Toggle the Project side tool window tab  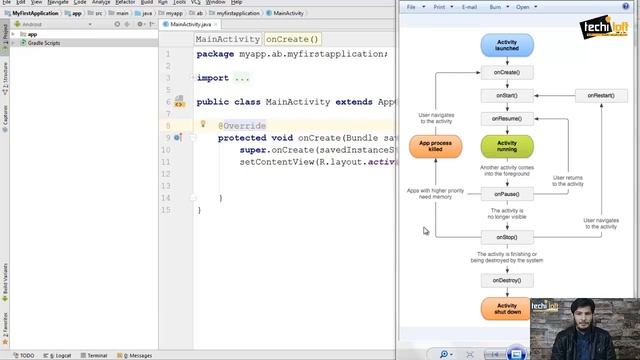pos(5,38)
